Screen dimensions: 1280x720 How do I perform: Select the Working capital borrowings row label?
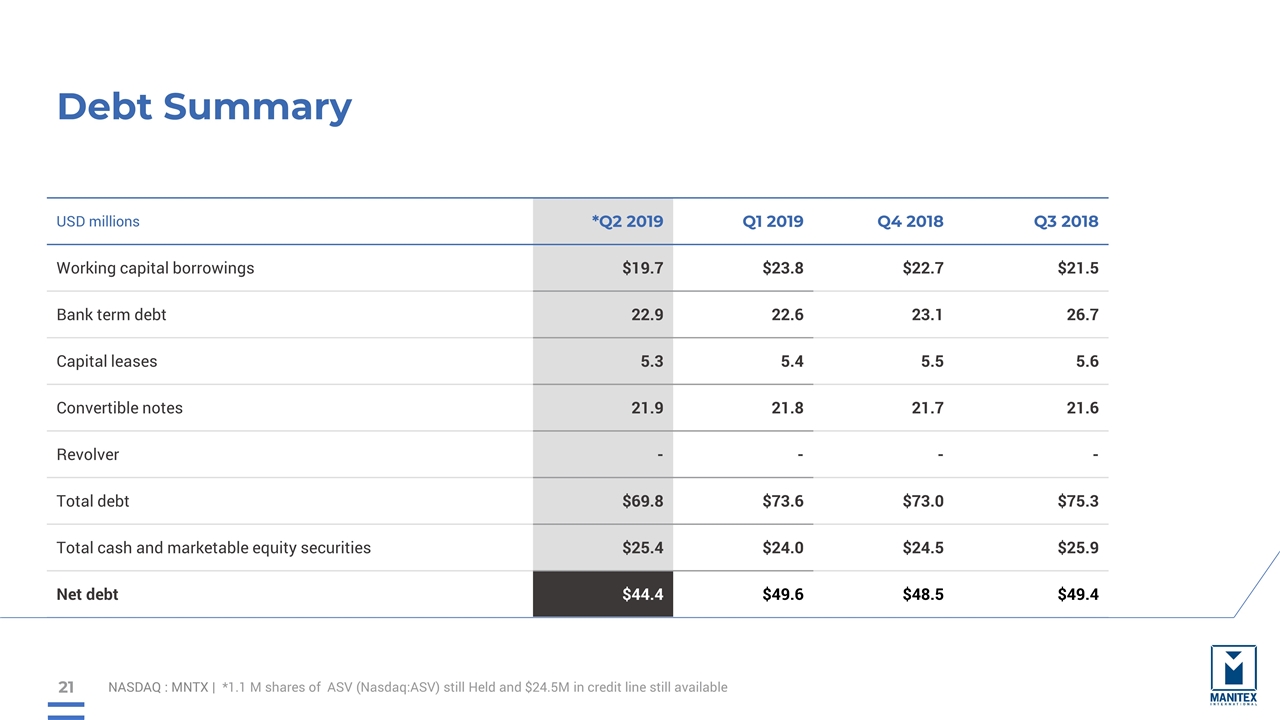pyautogui.click(x=155, y=268)
